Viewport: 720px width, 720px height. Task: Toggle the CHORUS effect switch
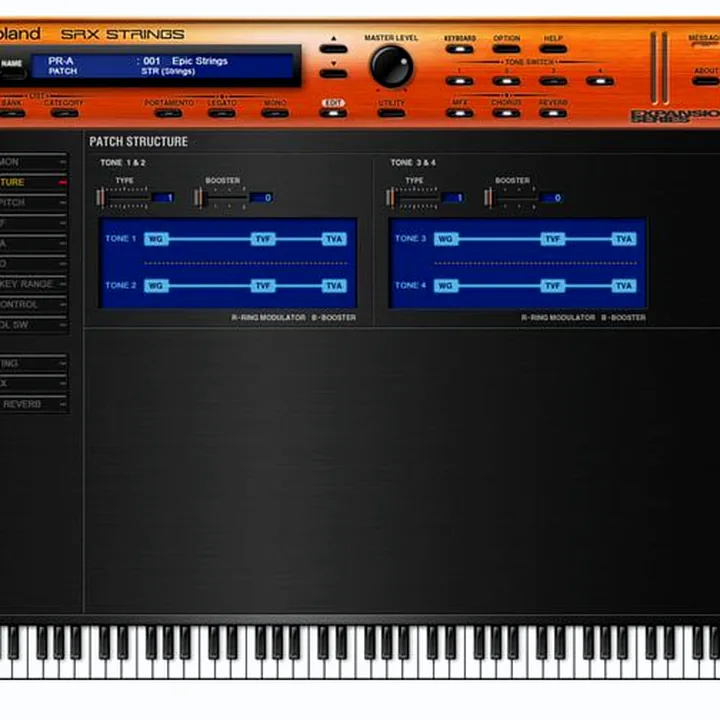pos(506,113)
